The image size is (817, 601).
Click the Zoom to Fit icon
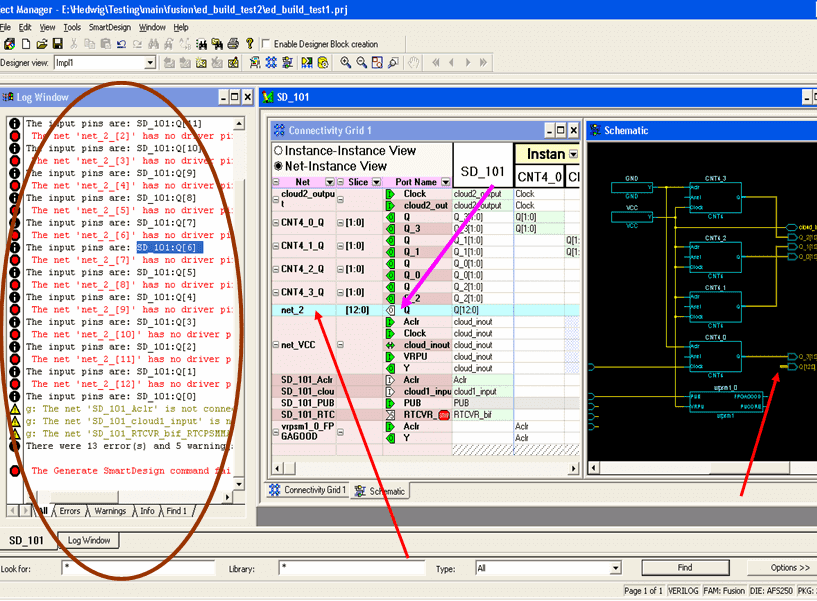click(x=377, y=63)
